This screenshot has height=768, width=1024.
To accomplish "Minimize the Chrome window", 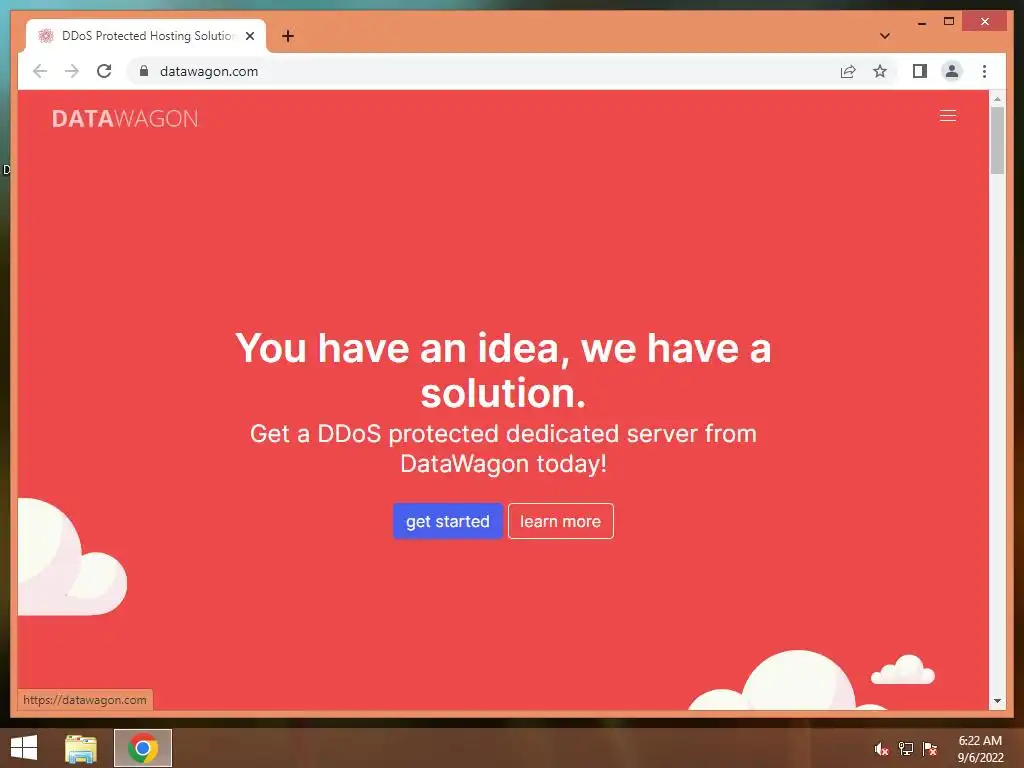I will click(x=921, y=22).
